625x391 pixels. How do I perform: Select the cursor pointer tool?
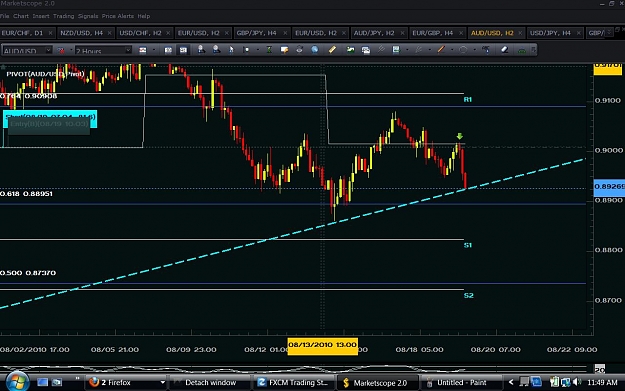pyautogui.click(x=231, y=50)
